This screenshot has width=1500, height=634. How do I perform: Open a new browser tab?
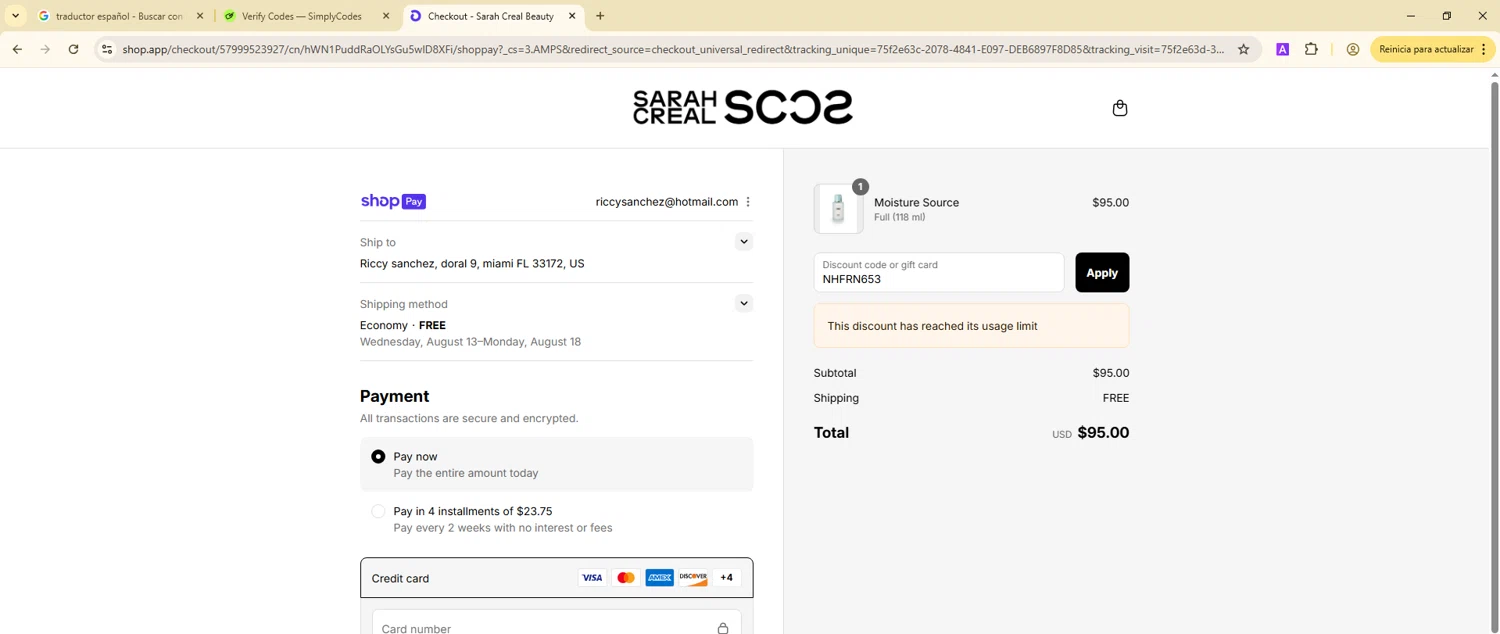coord(600,16)
